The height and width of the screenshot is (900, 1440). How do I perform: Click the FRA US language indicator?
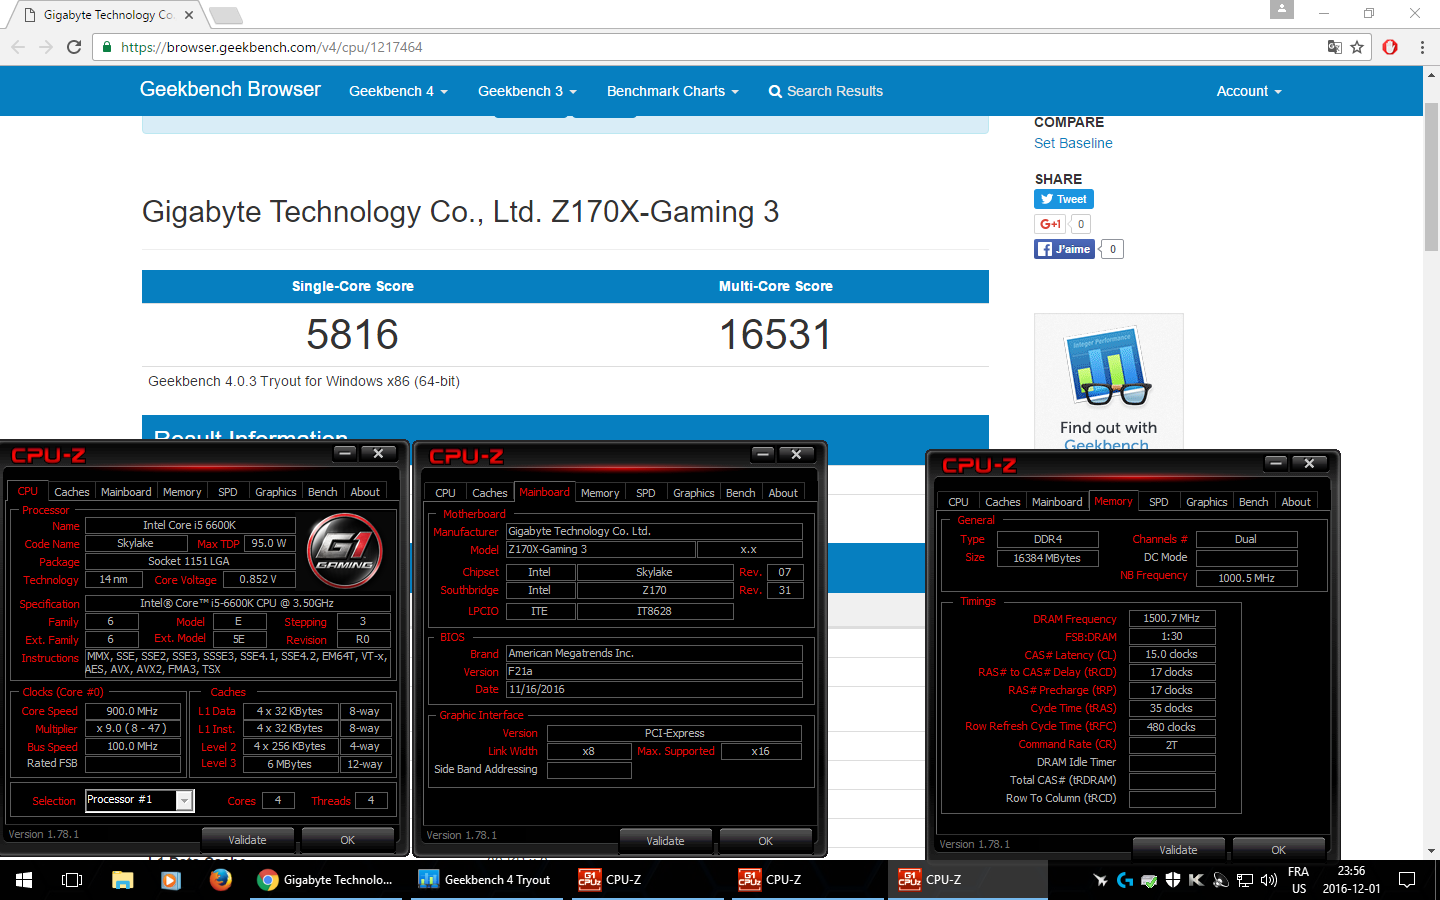(1299, 880)
